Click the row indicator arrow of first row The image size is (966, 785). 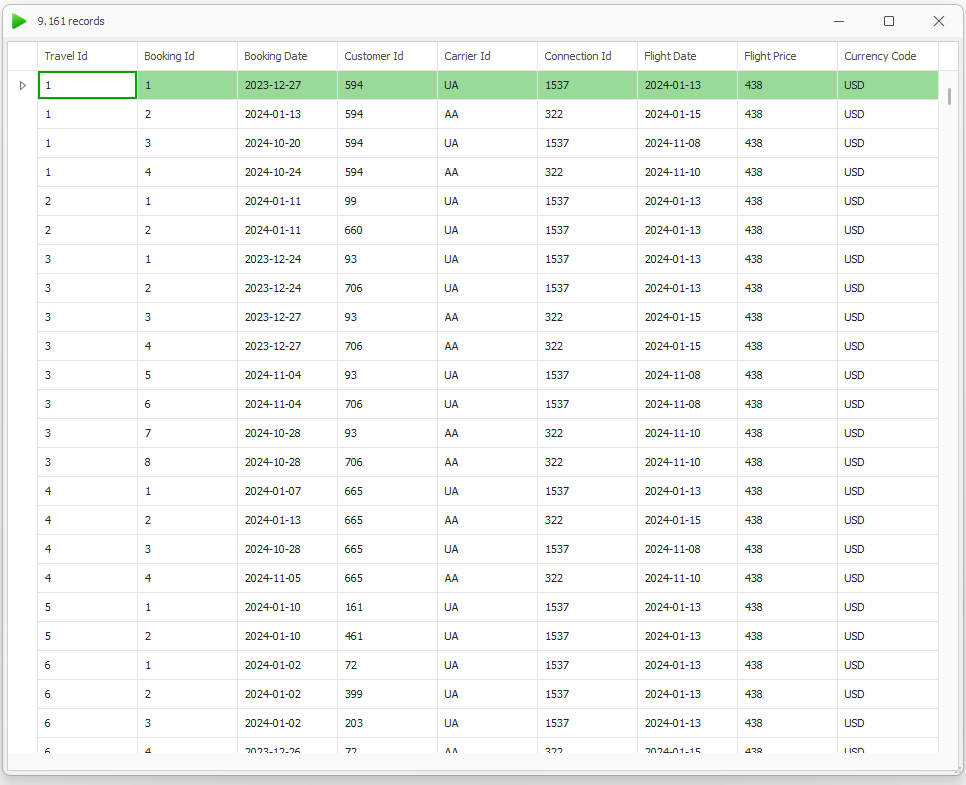pos(22,86)
